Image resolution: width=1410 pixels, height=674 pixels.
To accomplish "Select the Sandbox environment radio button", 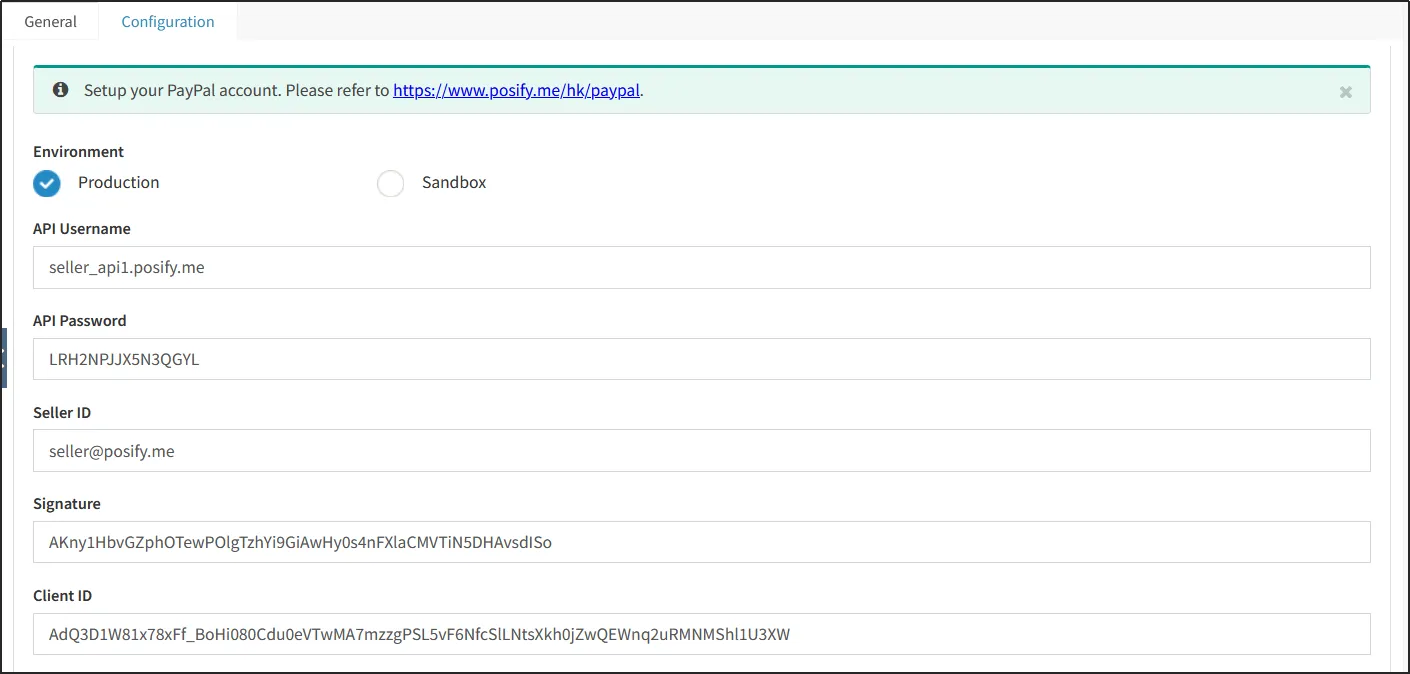I will [390, 184].
